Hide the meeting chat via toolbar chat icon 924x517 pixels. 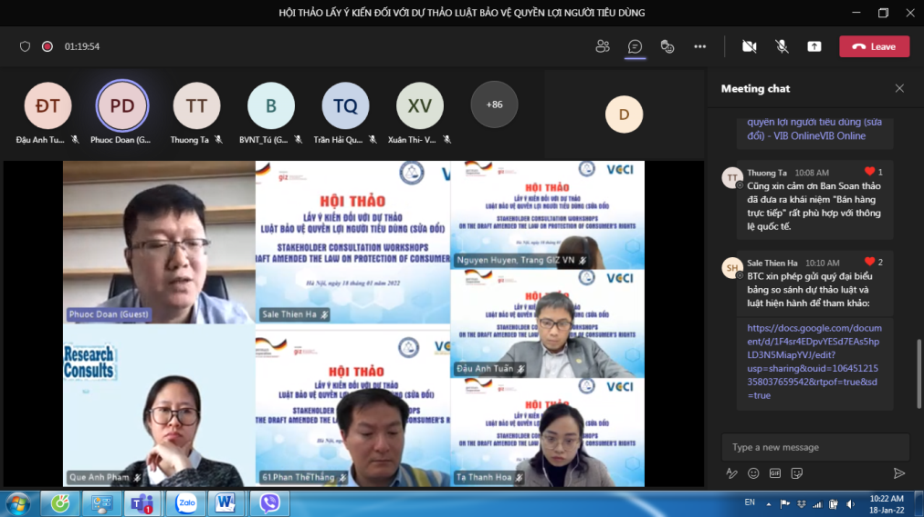(x=634, y=46)
